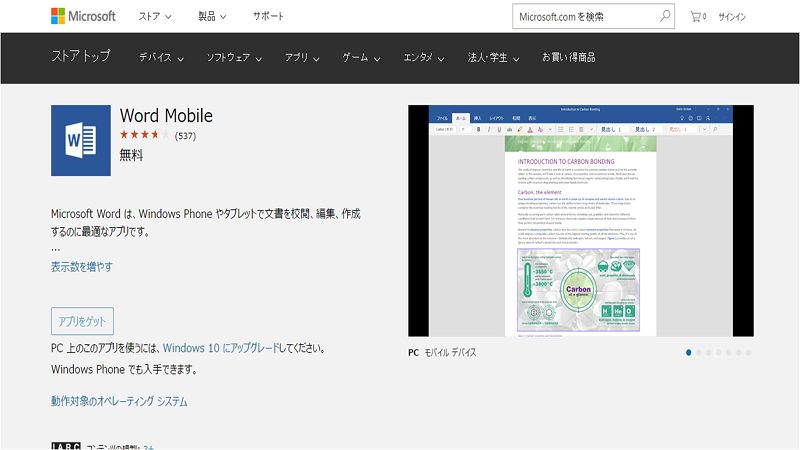The image size is (800, 450).
Task: Open お買い得商品 menu item
Action: tap(568, 58)
